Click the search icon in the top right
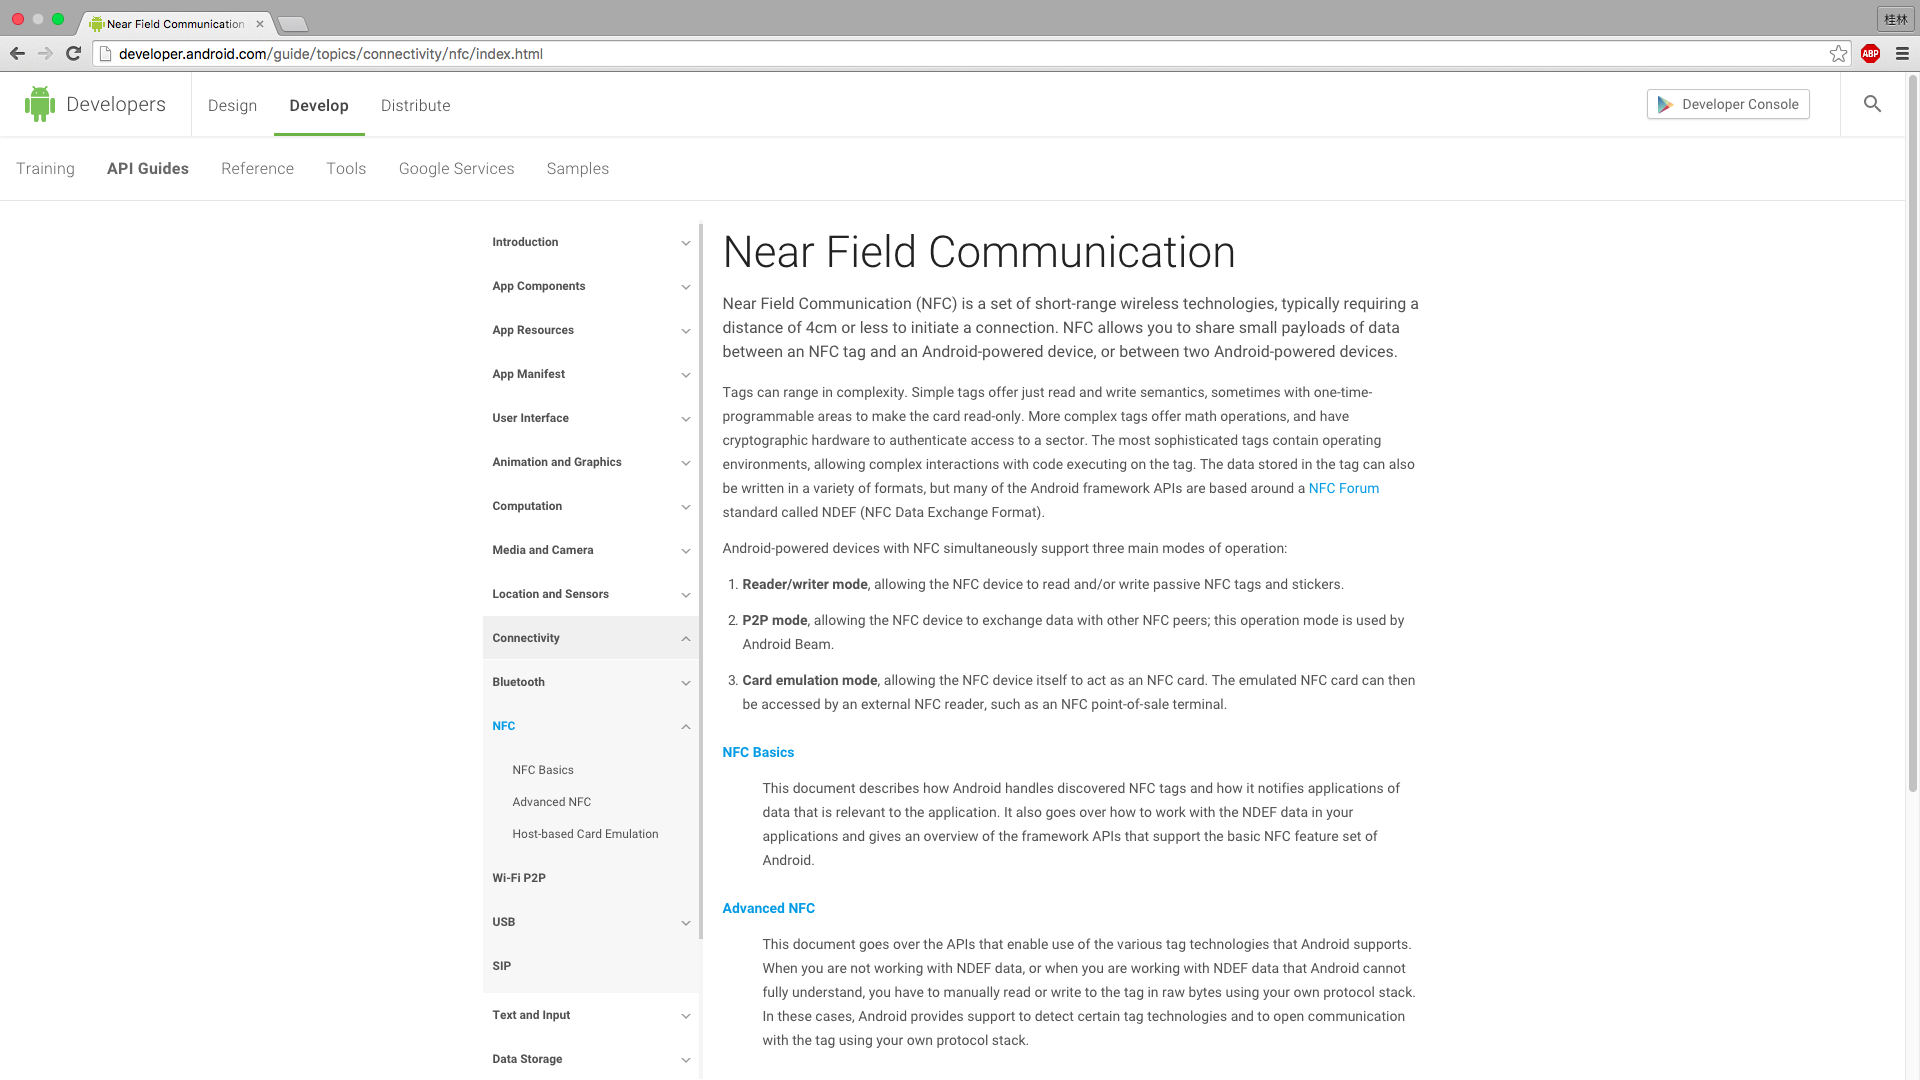Image resolution: width=1920 pixels, height=1080 pixels. [x=1874, y=103]
